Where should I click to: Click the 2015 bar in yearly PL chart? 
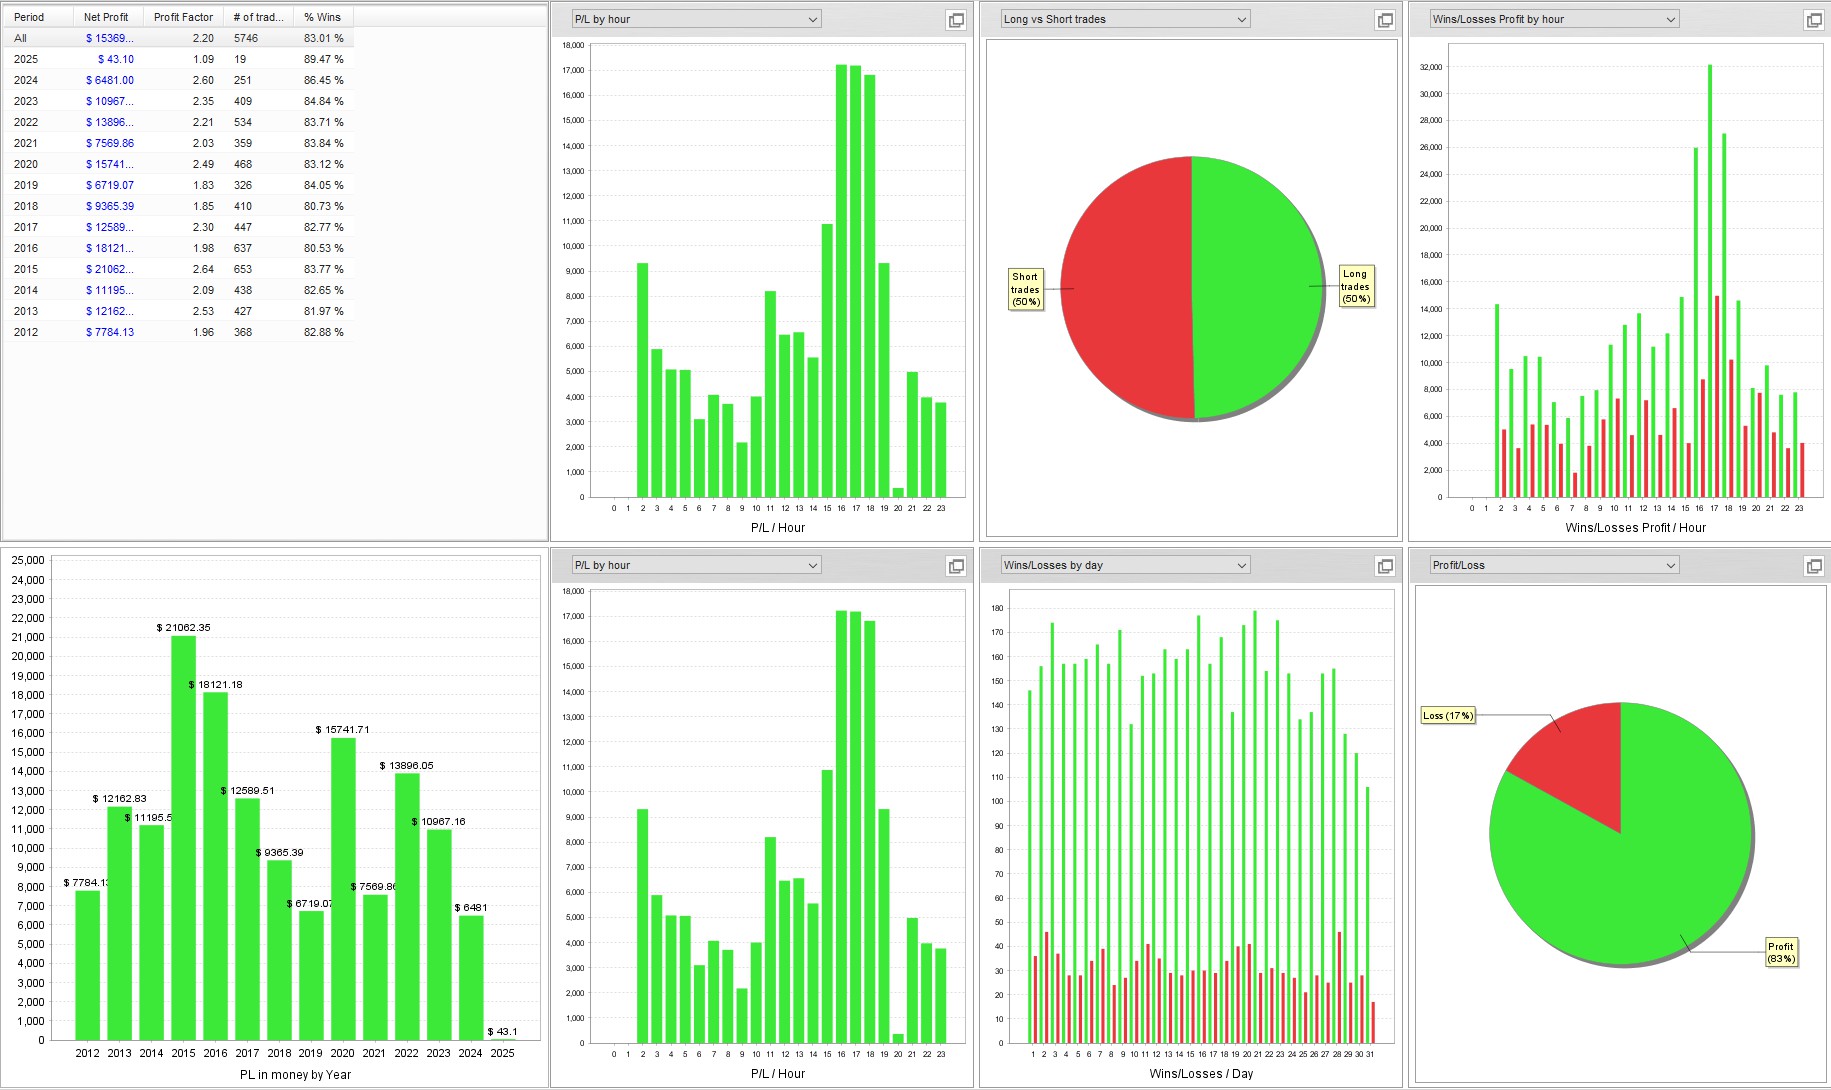[183, 838]
